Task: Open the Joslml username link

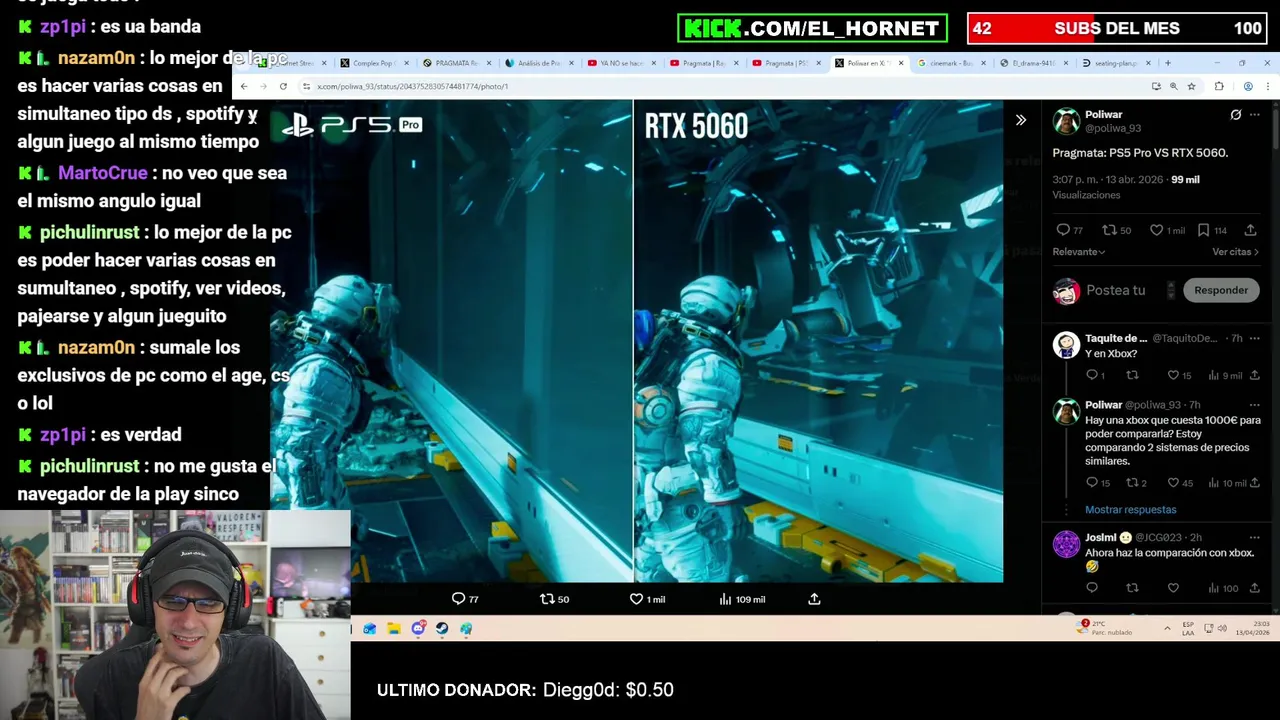Action: point(1101,538)
